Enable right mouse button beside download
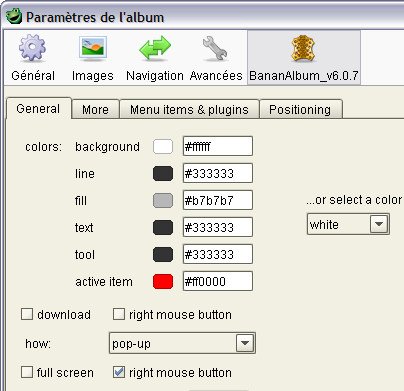Viewport: 404px width, 391px height. [x=119, y=314]
